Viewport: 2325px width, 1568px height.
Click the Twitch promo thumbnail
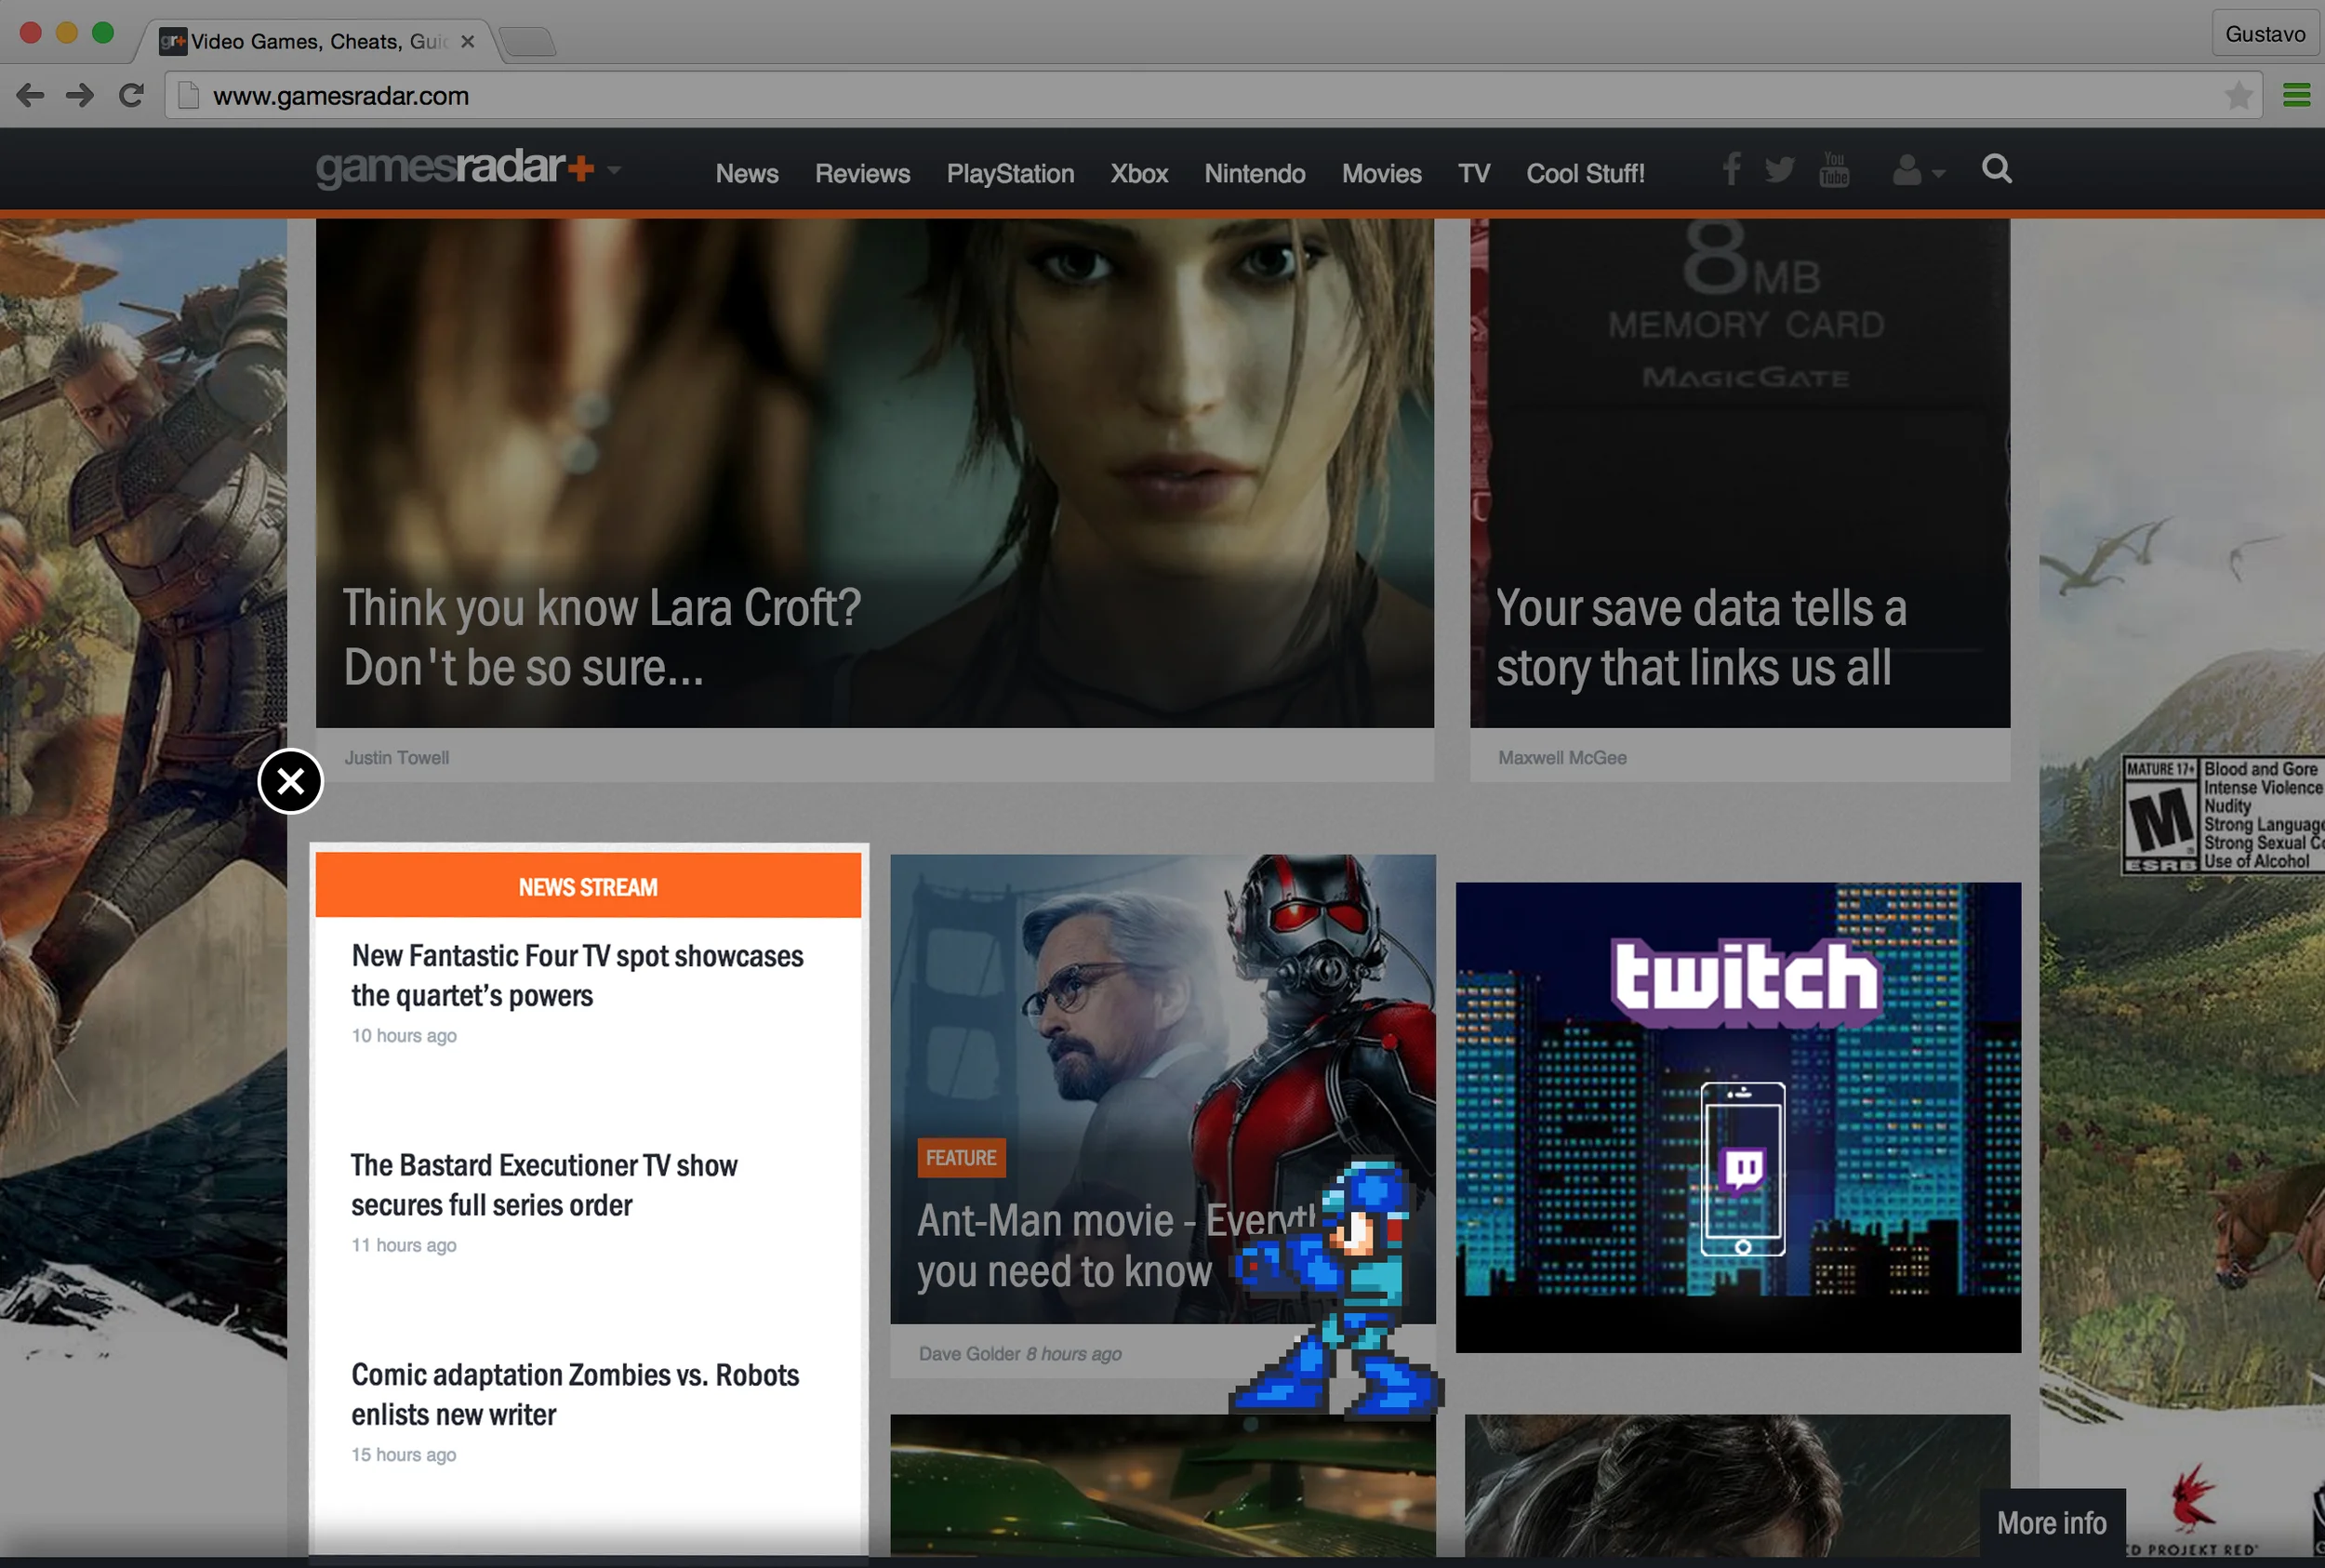coord(1737,1116)
